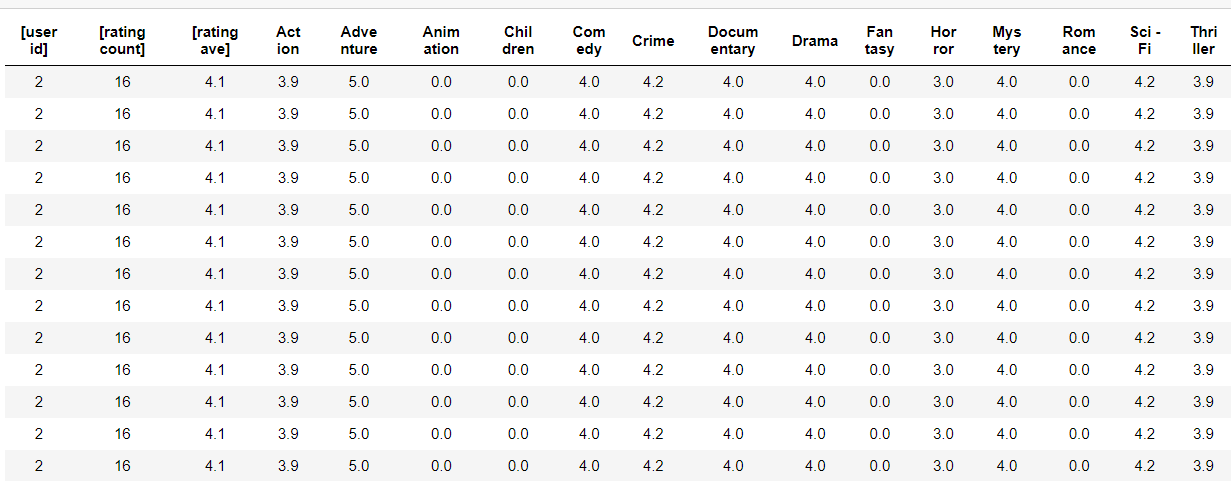The image size is (1231, 482).
Task: Select the Sci-Fi column header
Action: pos(1145,41)
